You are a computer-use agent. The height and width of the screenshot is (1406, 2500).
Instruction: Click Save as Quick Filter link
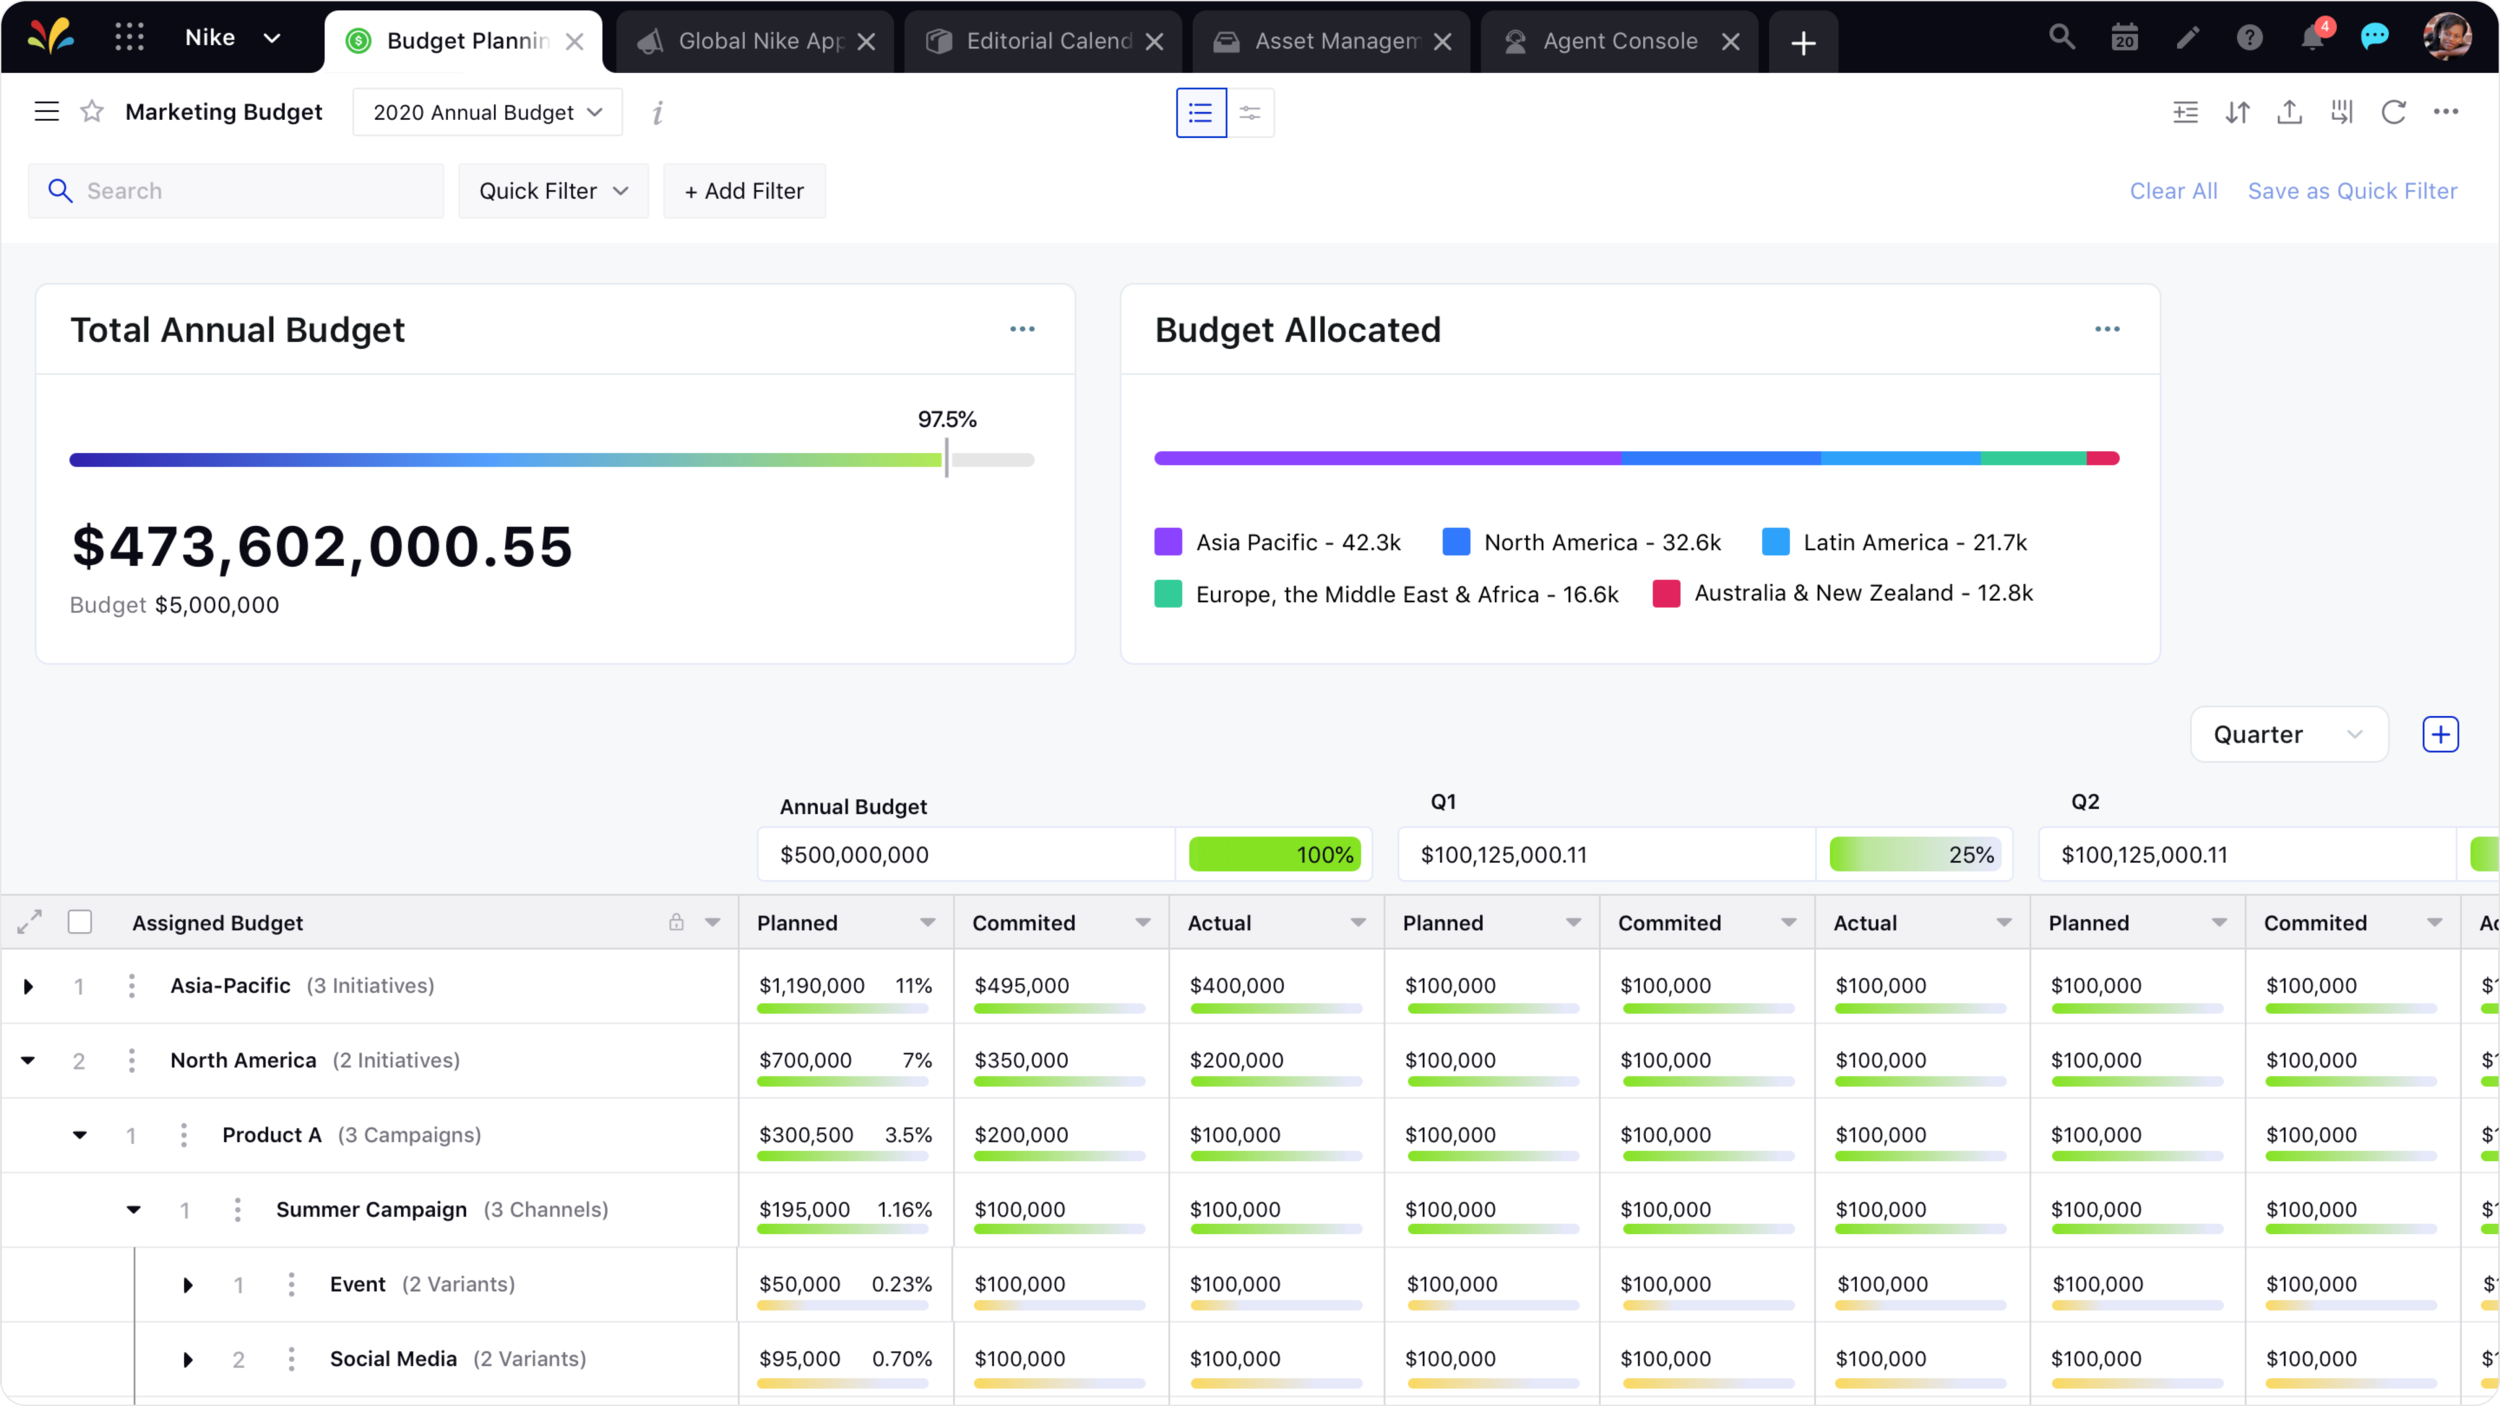(2352, 191)
